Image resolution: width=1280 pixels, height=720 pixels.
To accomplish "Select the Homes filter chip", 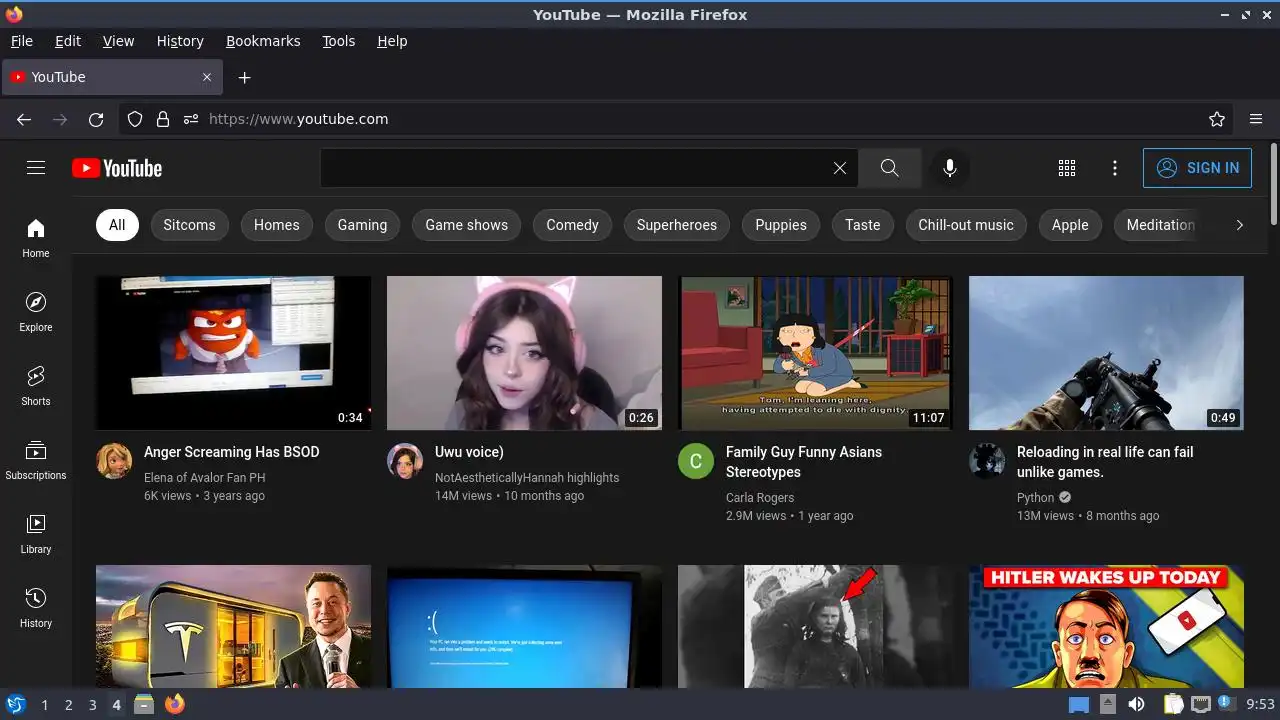I will pyautogui.click(x=277, y=225).
